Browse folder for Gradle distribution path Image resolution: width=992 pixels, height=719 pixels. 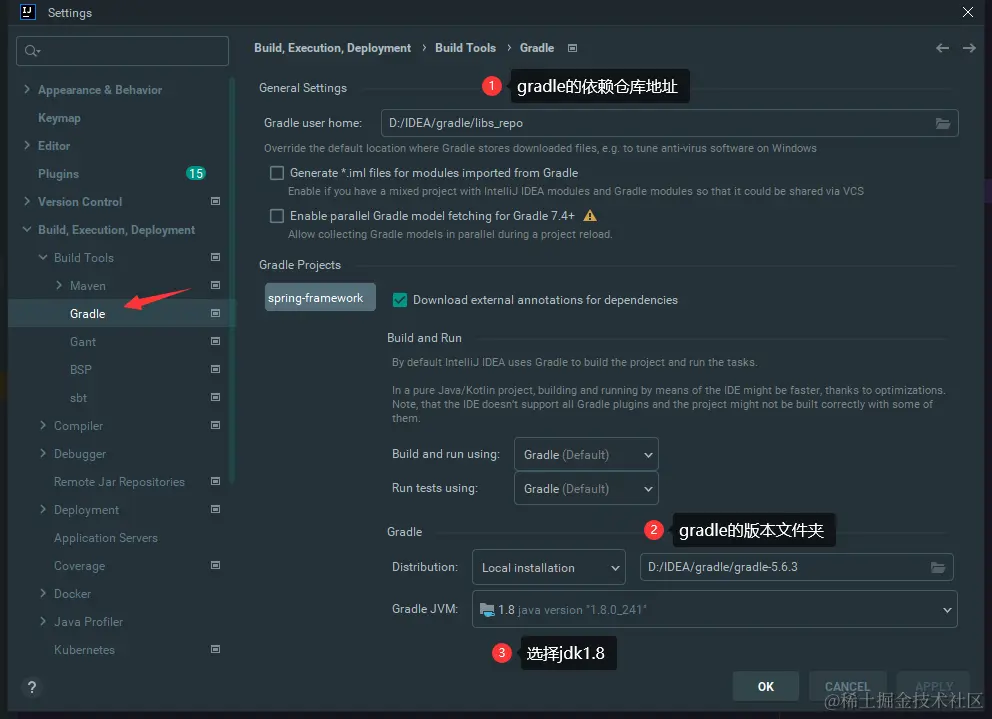[x=938, y=567]
